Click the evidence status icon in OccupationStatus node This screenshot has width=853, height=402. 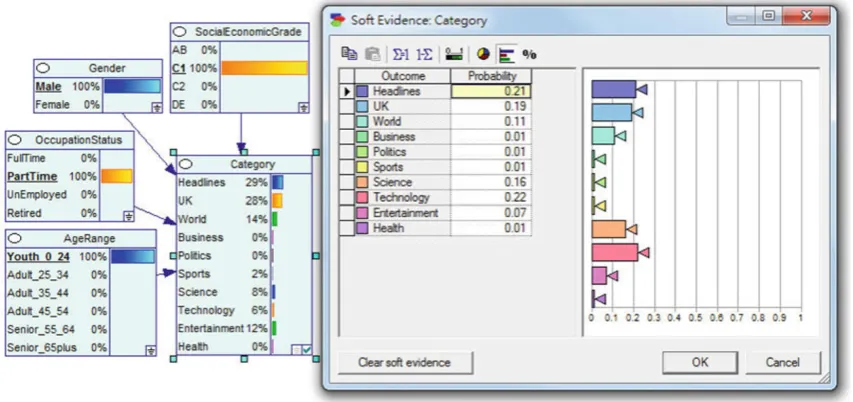128,216
